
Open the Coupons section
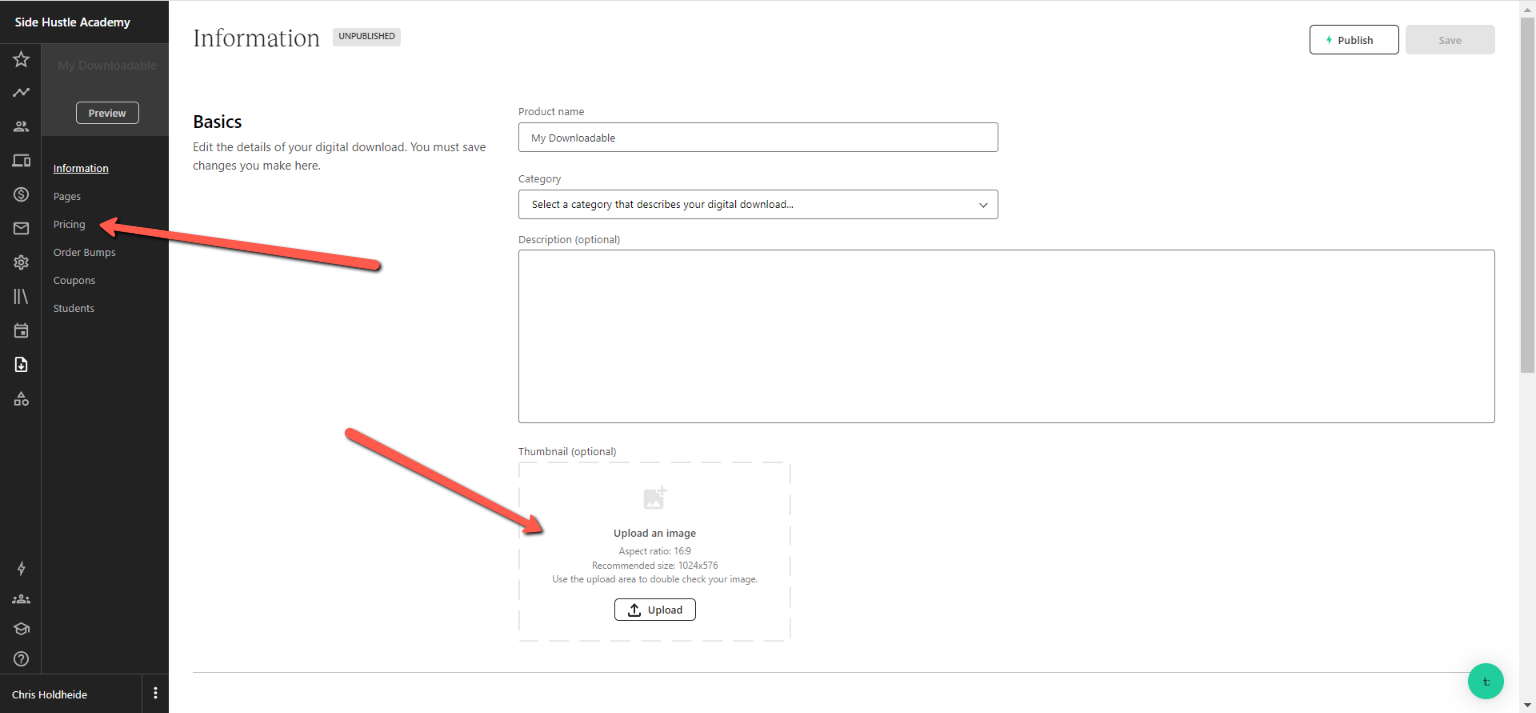point(74,280)
